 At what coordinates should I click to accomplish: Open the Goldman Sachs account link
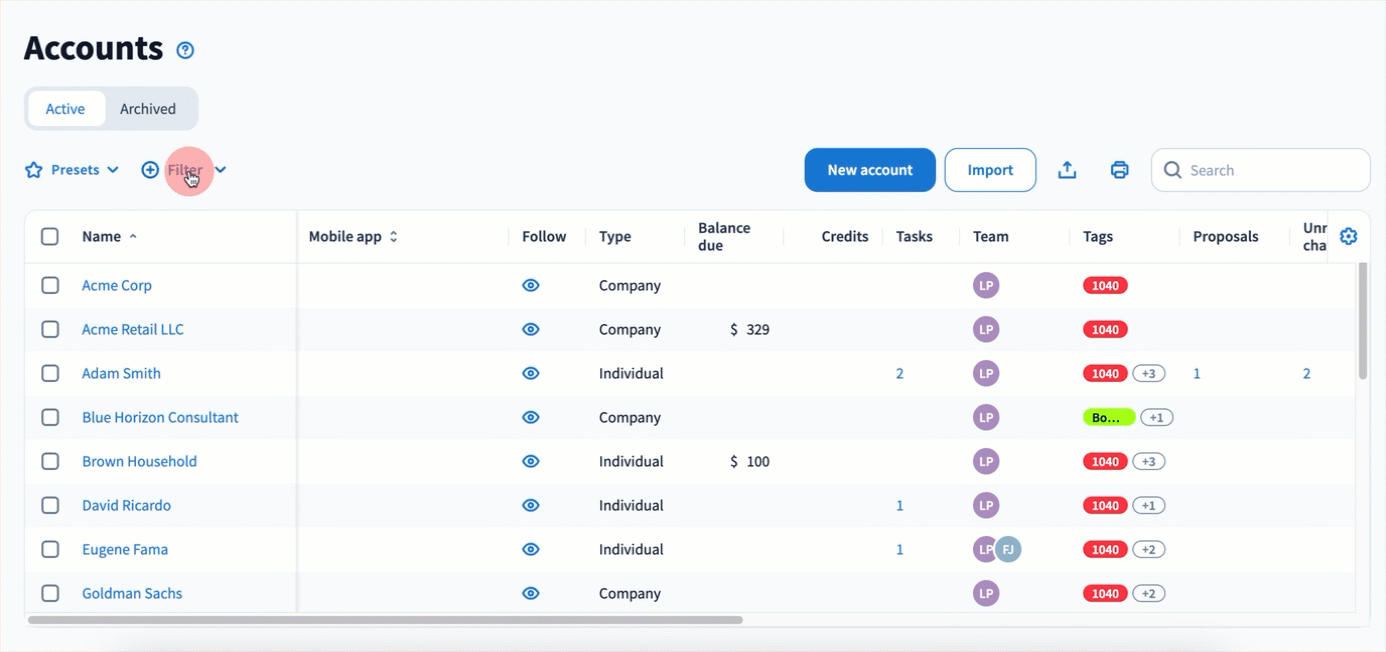tap(132, 593)
